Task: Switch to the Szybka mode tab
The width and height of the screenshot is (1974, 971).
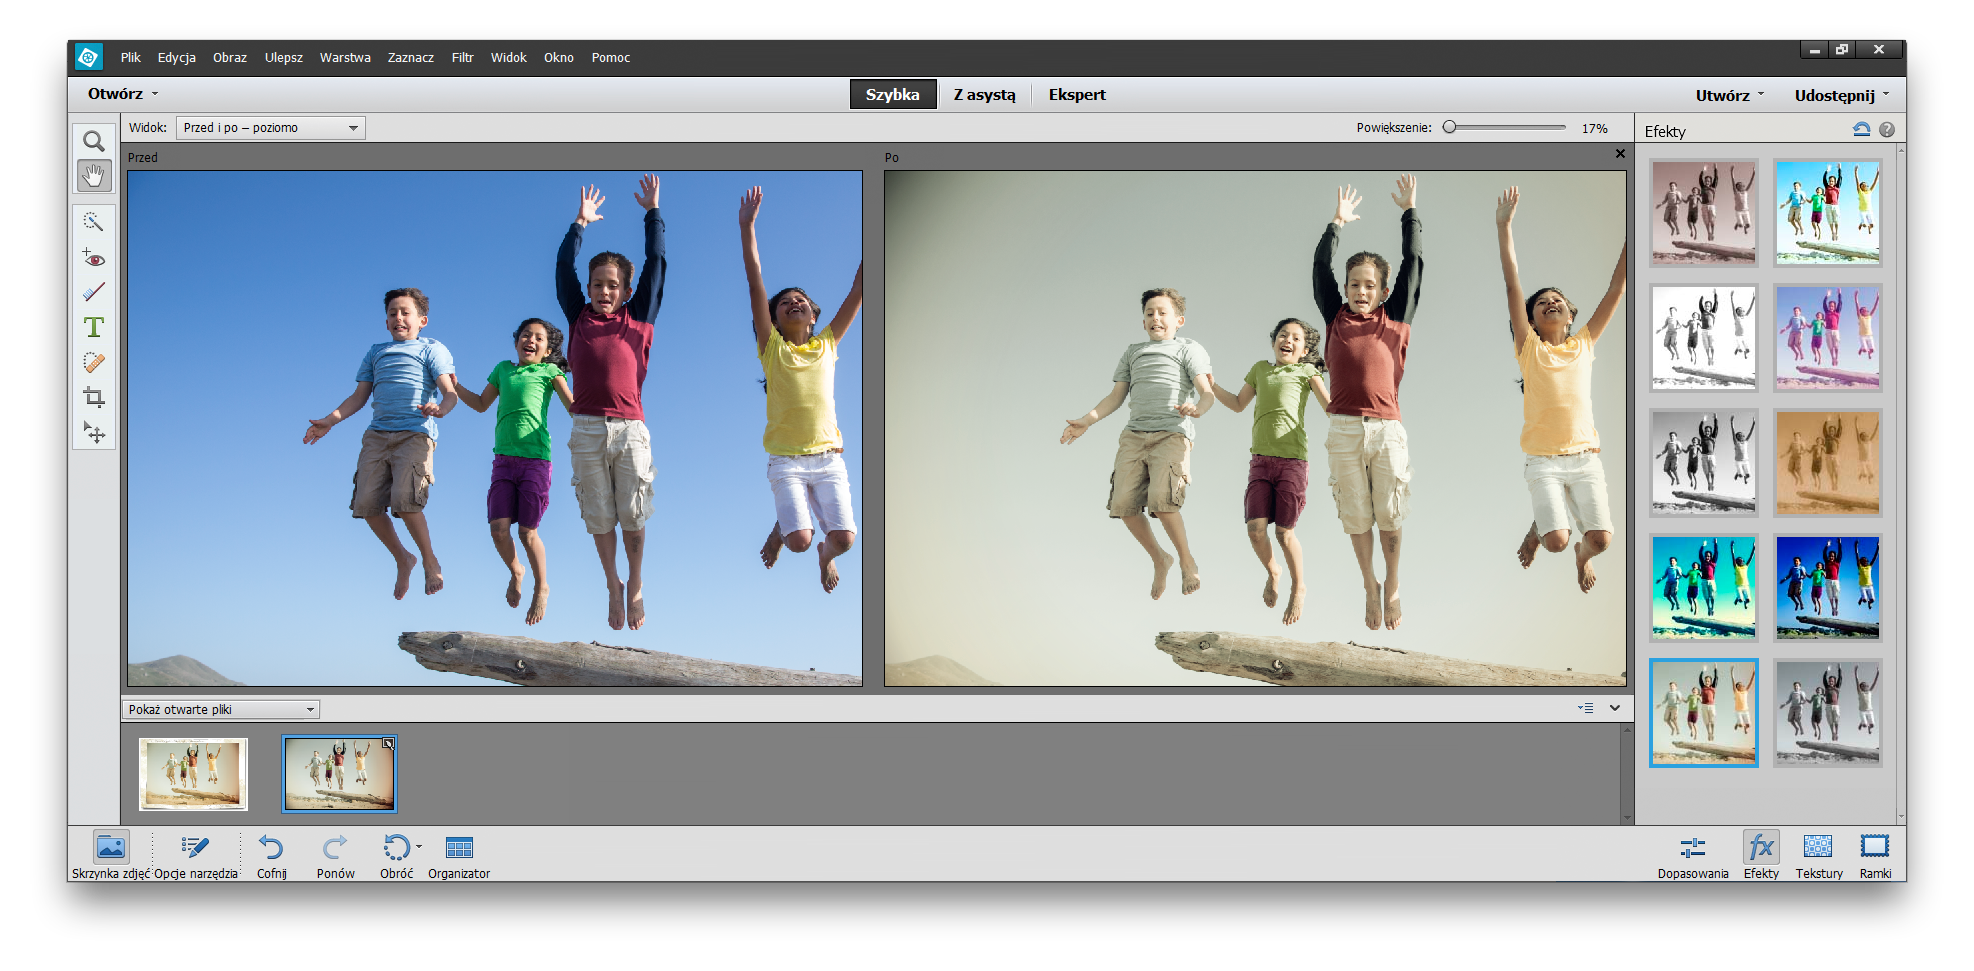Action: (893, 94)
